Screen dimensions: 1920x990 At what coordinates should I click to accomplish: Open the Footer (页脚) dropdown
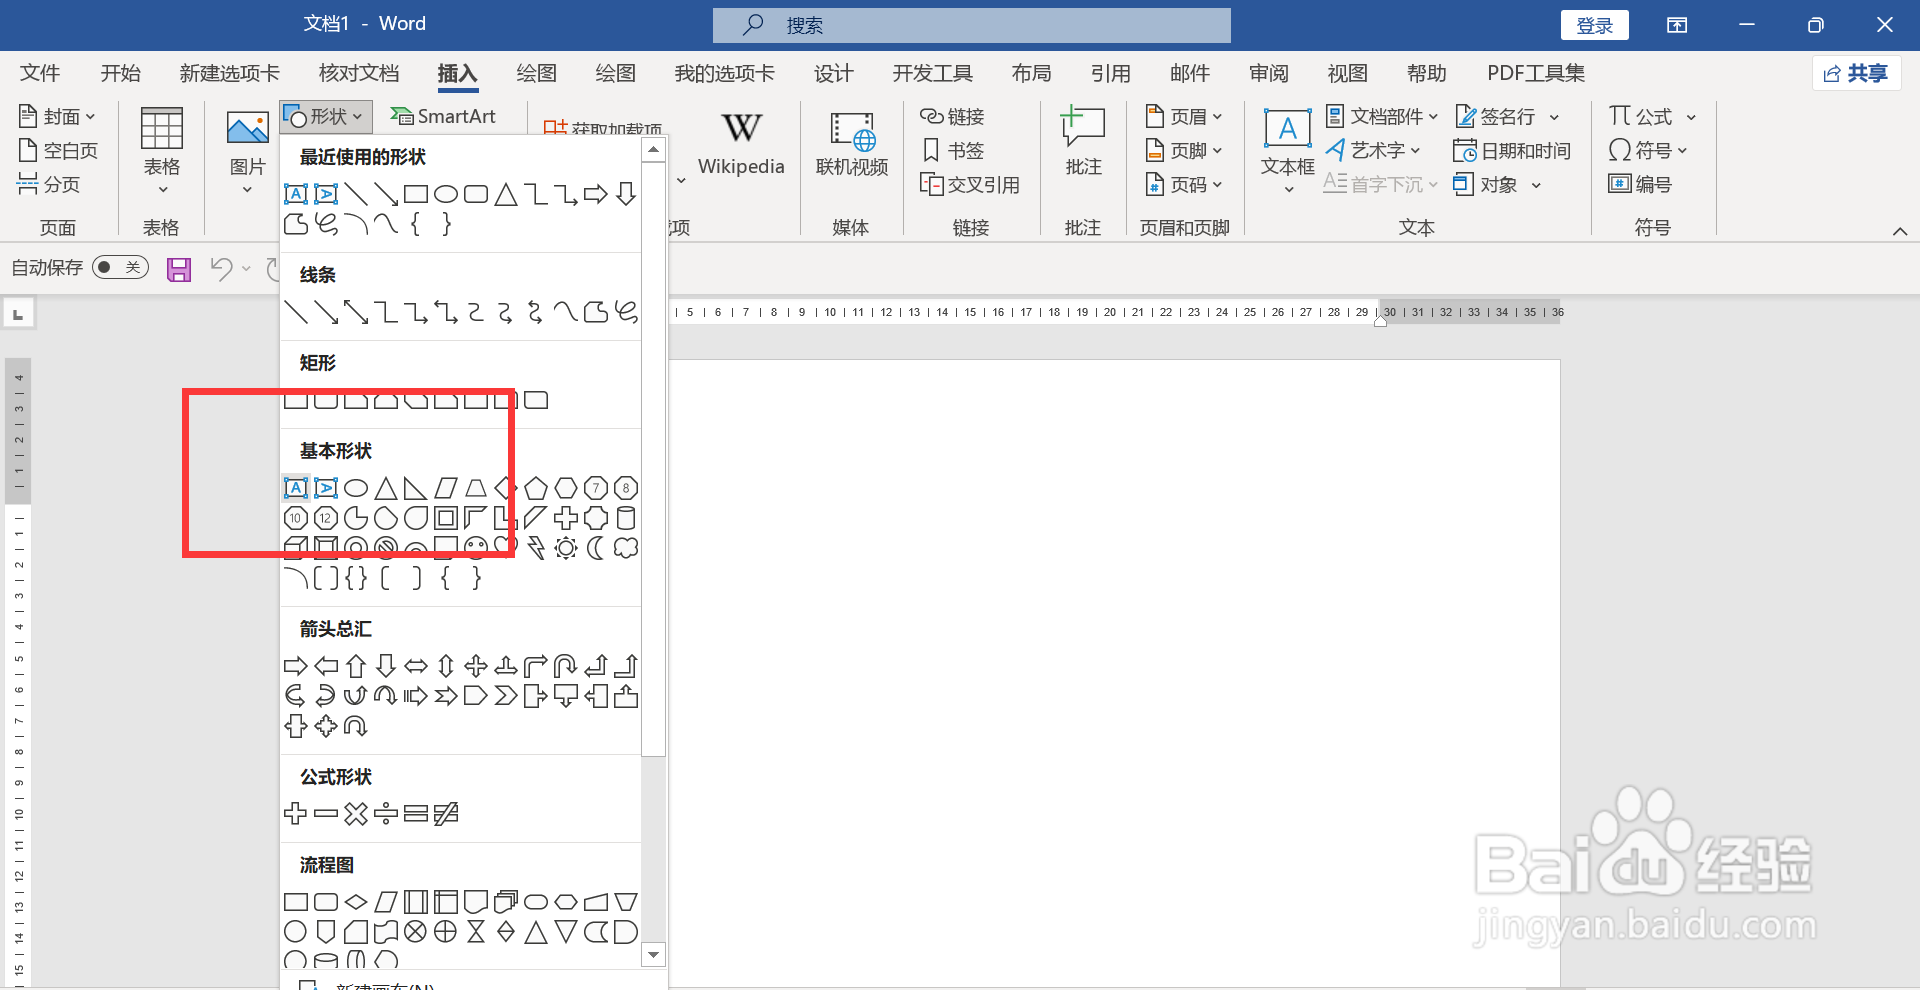(x=1184, y=151)
